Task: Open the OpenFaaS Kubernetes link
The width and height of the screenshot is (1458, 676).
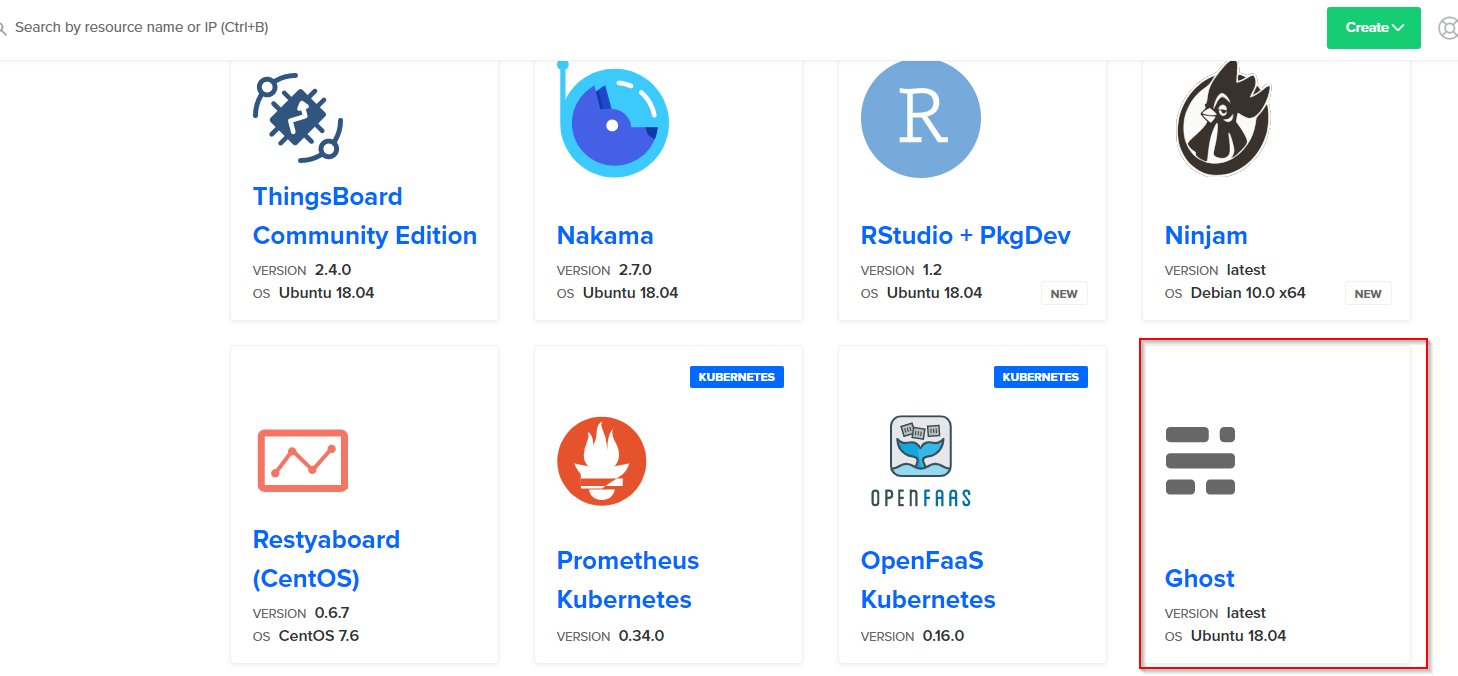Action: pyautogui.click(x=928, y=580)
